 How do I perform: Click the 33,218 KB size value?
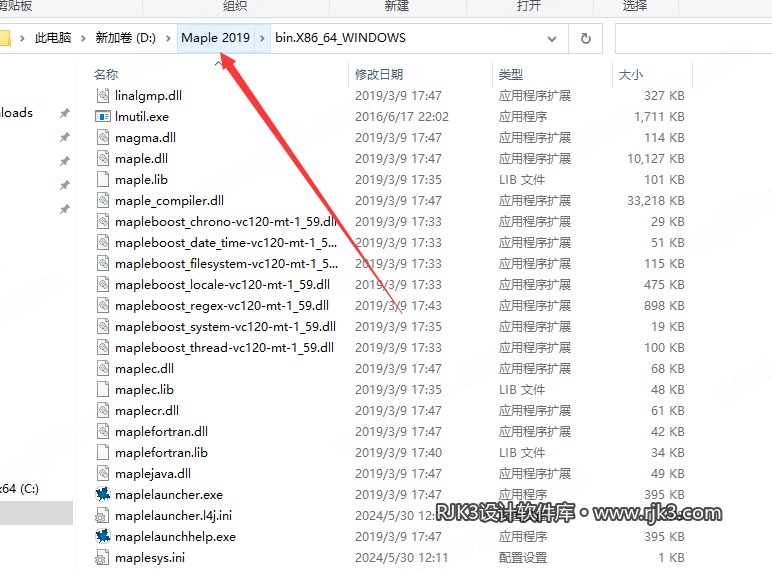tap(656, 201)
